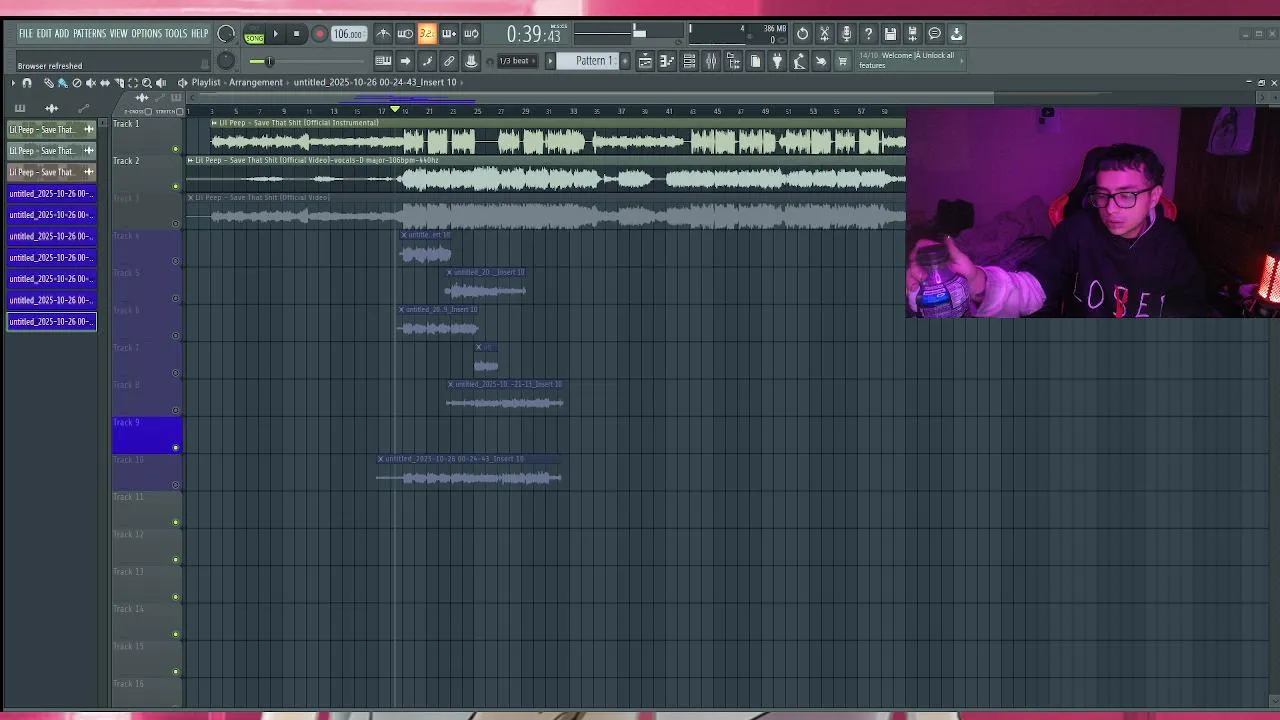The image size is (1280, 720).
Task: Open the Channel Rack icon
Action: (x=689, y=61)
